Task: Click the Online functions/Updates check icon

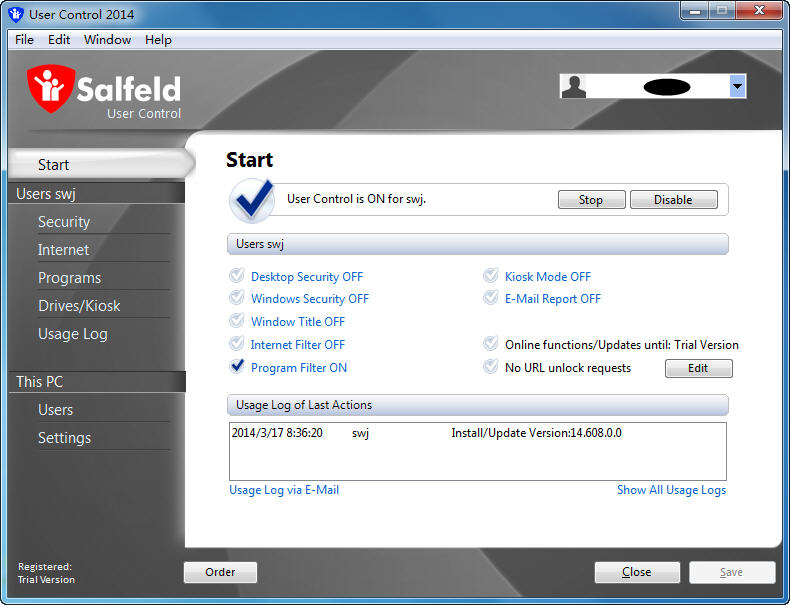Action: click(x=491, y=344)
